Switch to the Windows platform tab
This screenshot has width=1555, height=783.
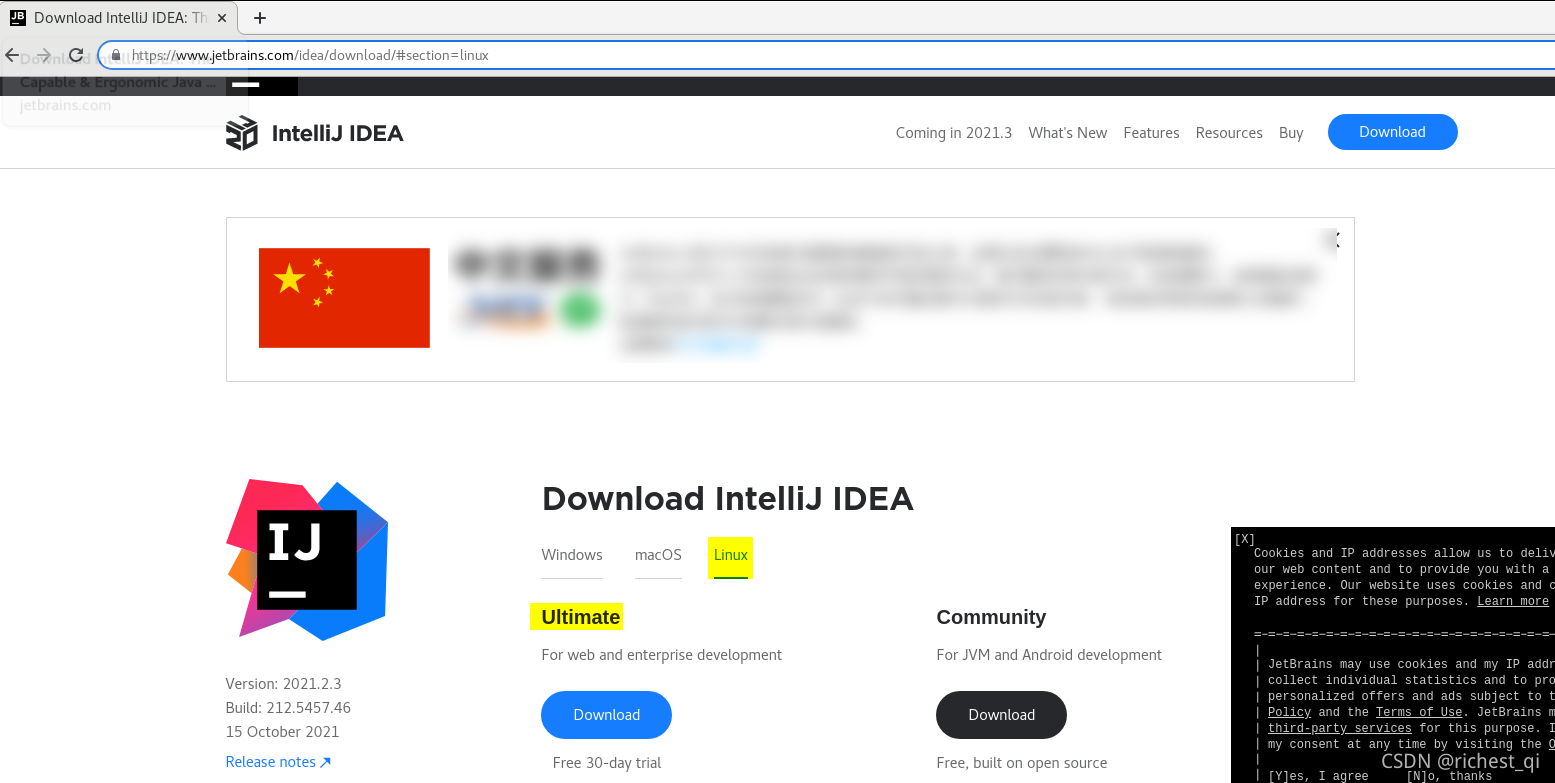pos(572,555)
